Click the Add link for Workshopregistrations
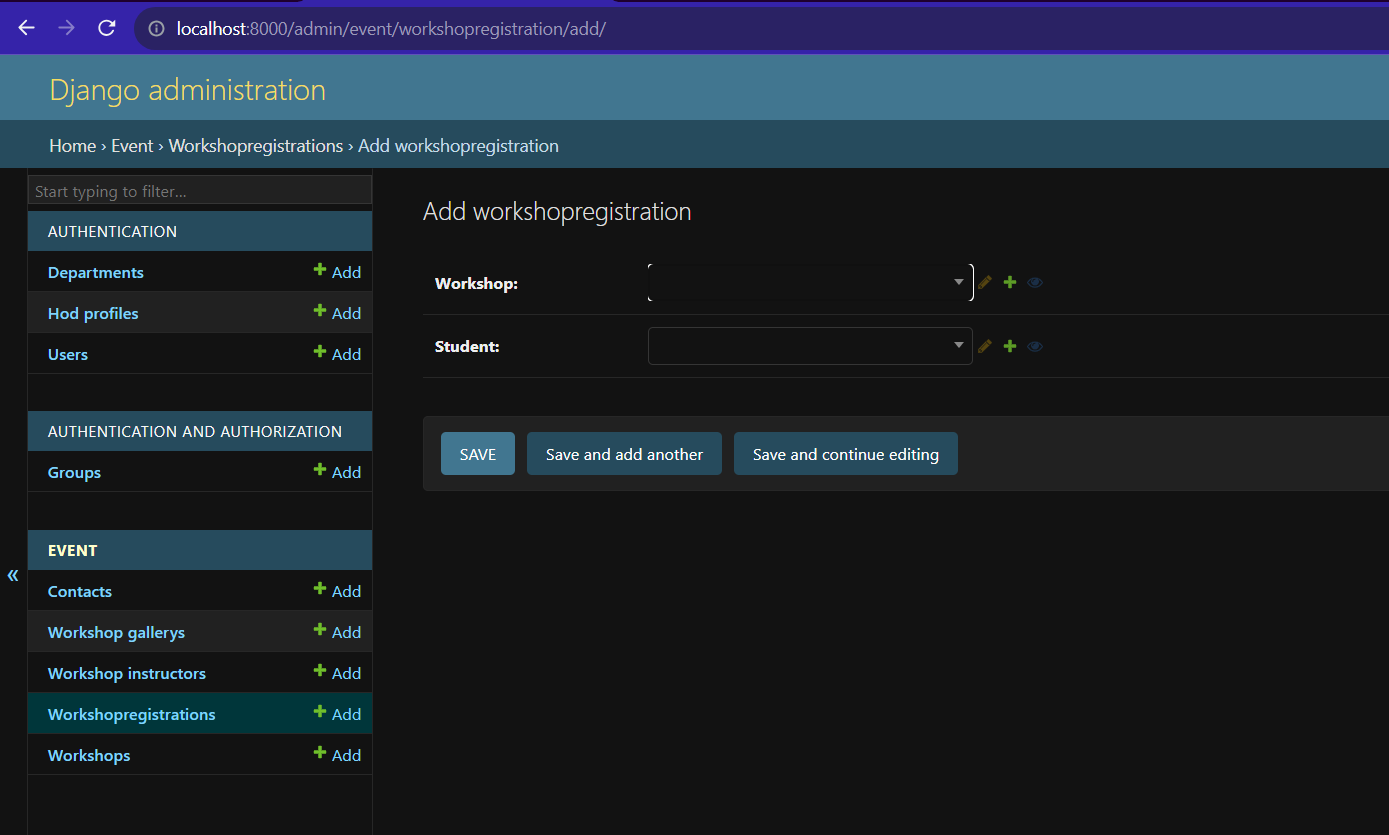 point(337,714)
